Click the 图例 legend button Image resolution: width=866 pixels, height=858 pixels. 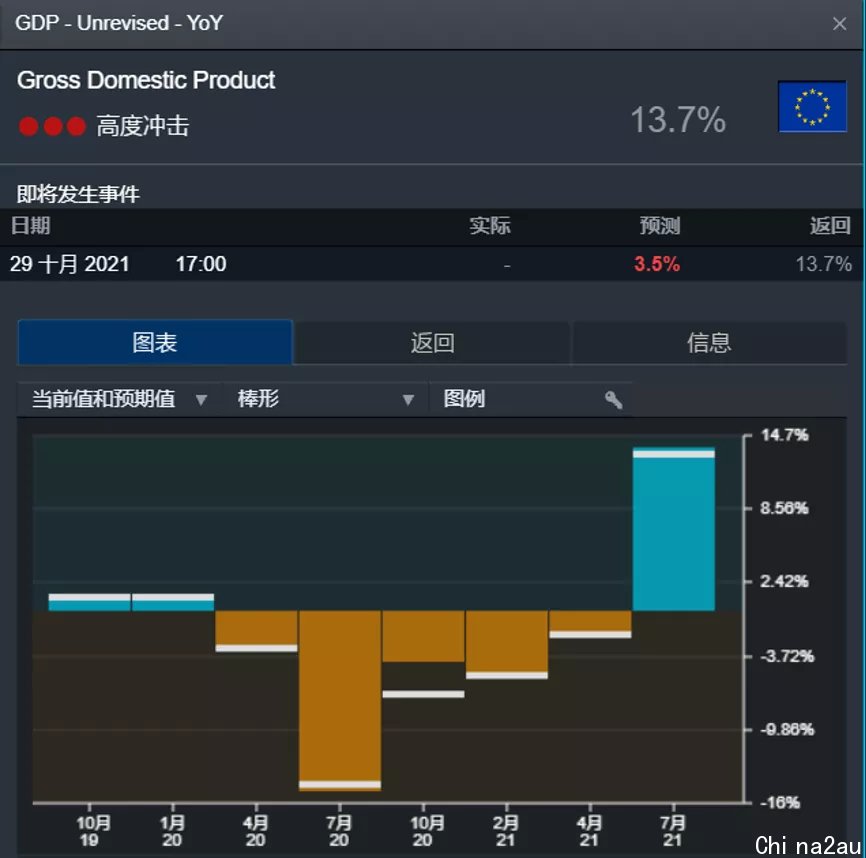click(x=530, y=399)
